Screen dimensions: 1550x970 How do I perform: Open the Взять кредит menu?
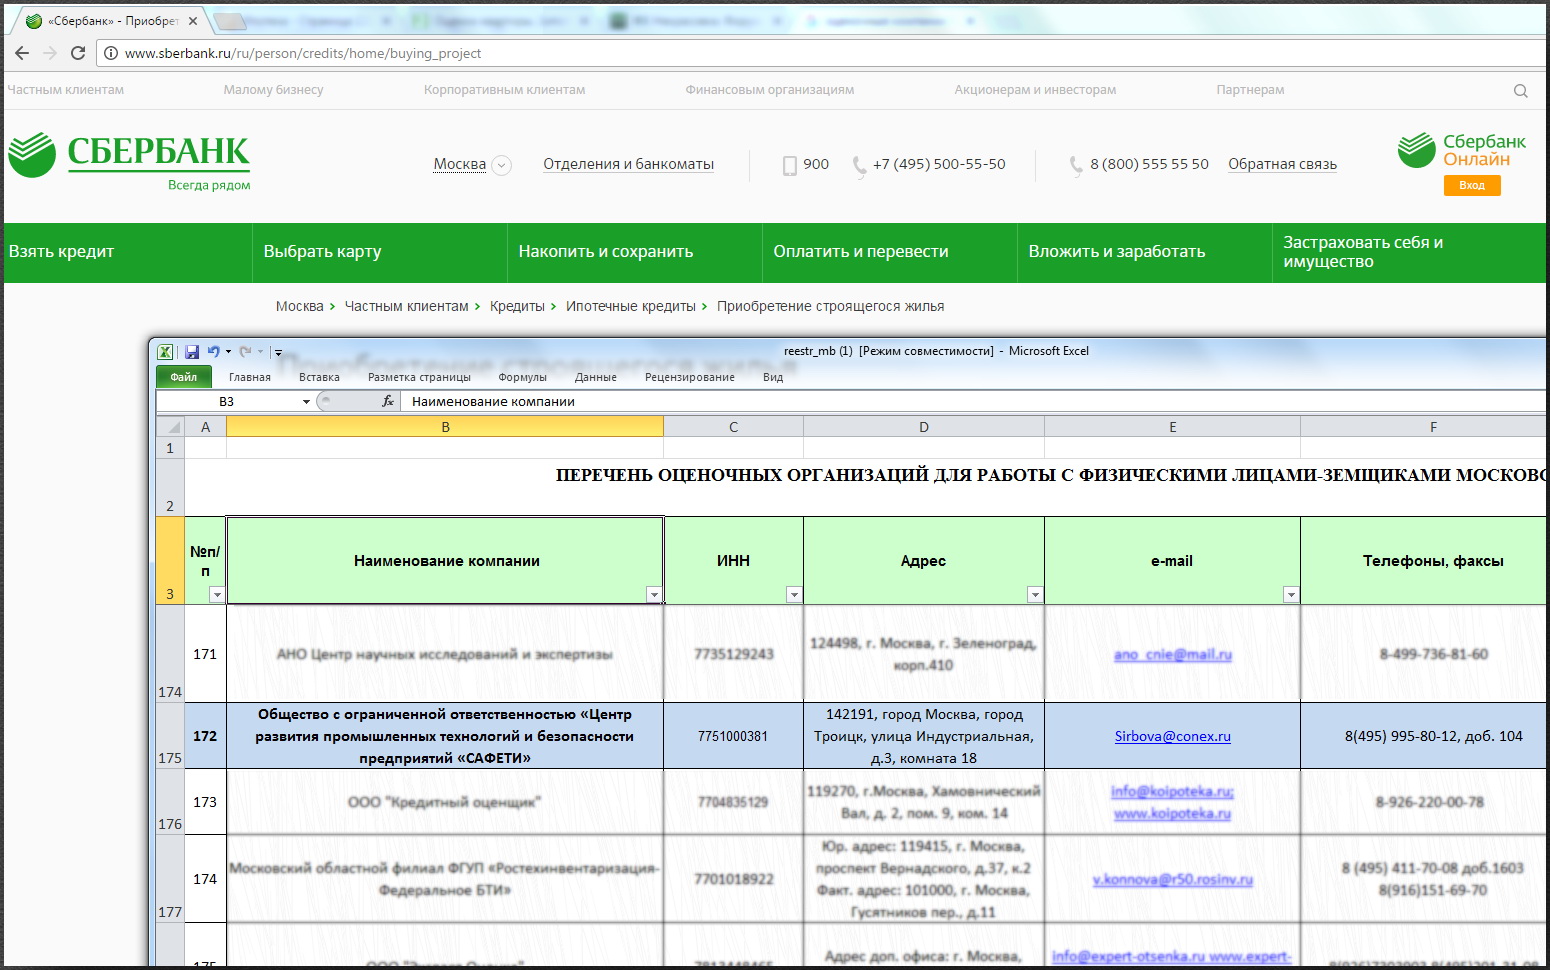click(62, 252)
